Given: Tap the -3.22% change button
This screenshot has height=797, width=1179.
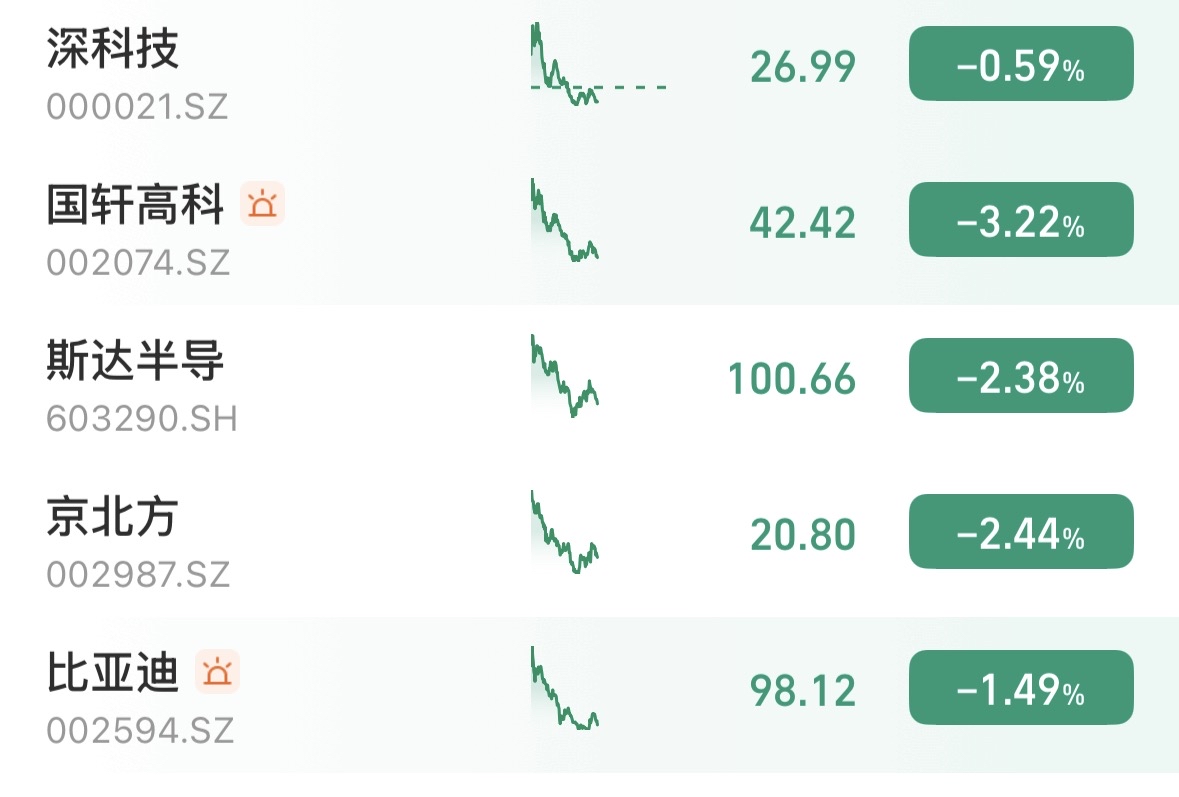Looking at the screenshot, I should click(x=1020, y=222).
